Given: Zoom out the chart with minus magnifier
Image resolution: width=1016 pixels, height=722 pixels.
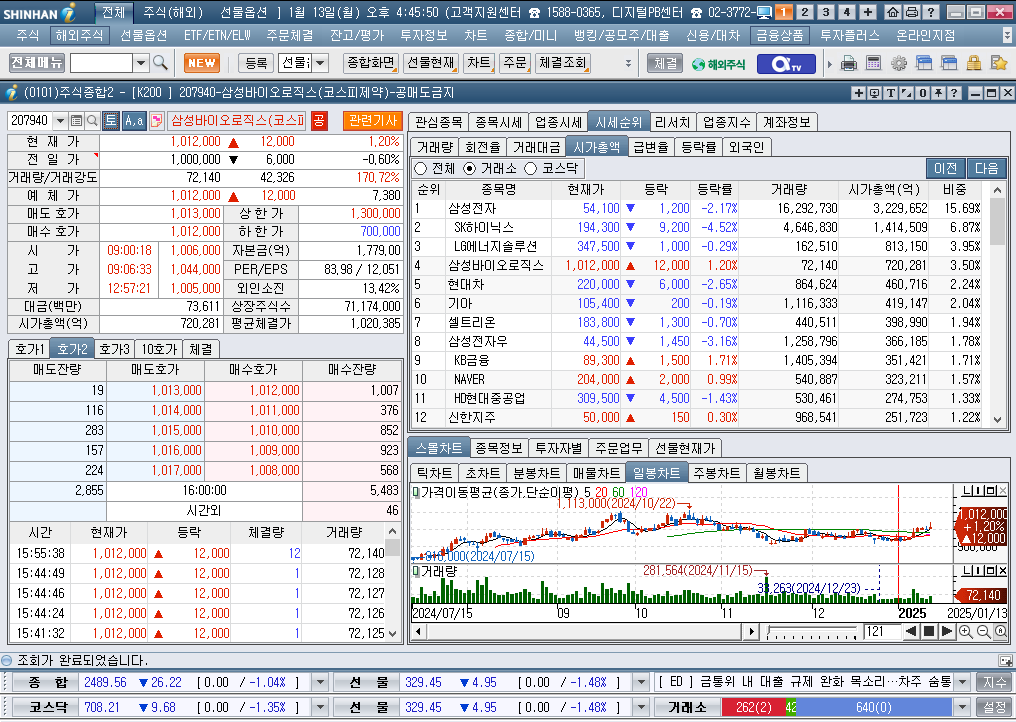Looking at the screenshot, I should pyautogui.click(x=983, y=631).
